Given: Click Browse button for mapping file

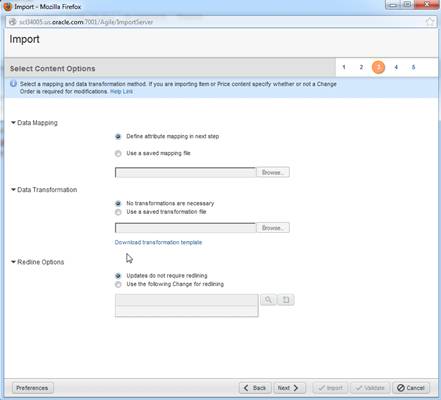Looking at the screenshot, I should coord(273,172).
